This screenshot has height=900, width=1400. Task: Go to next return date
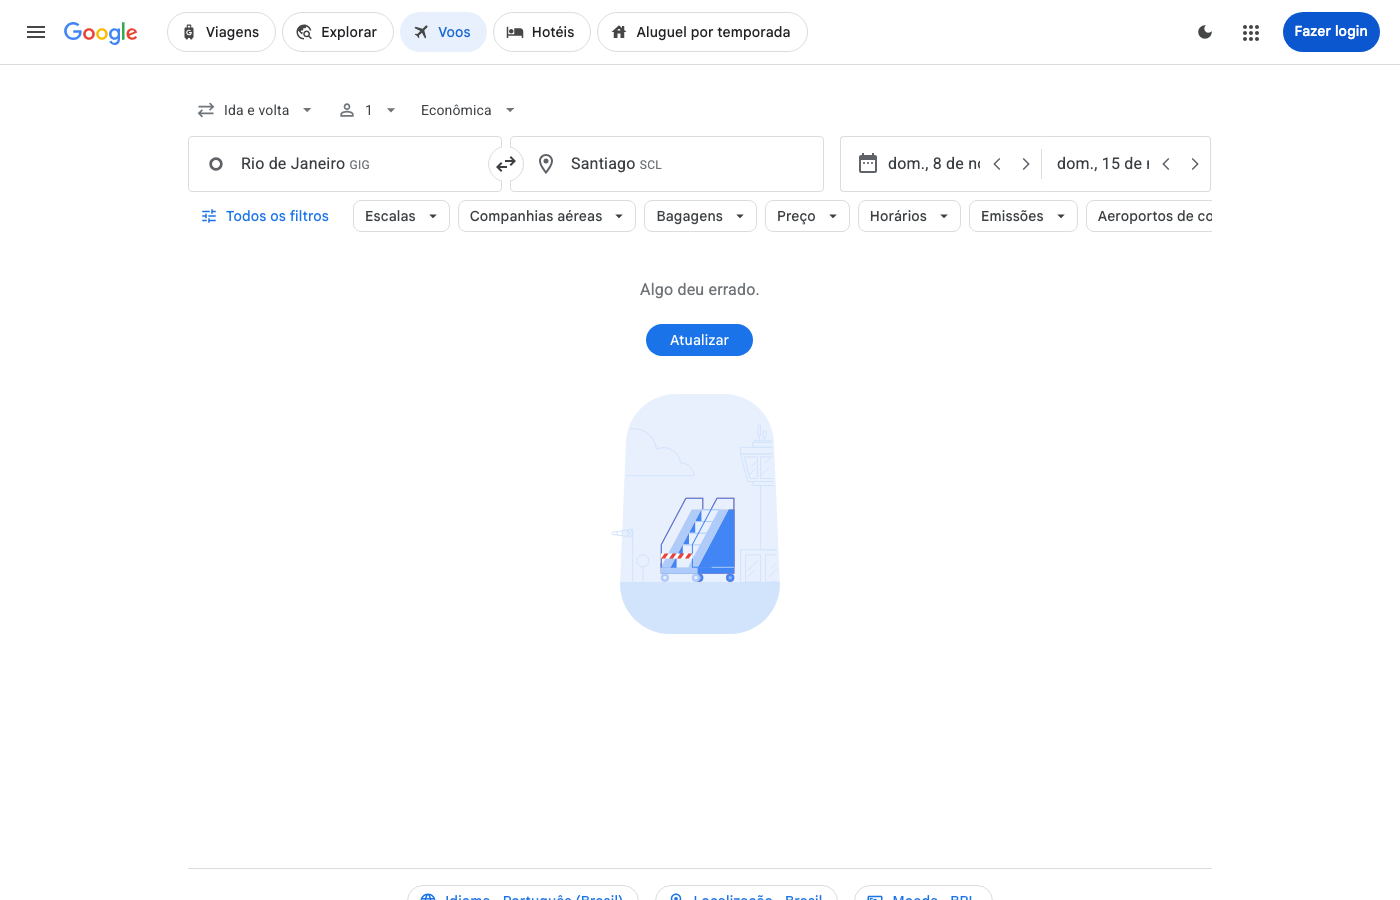[1195, 164]
